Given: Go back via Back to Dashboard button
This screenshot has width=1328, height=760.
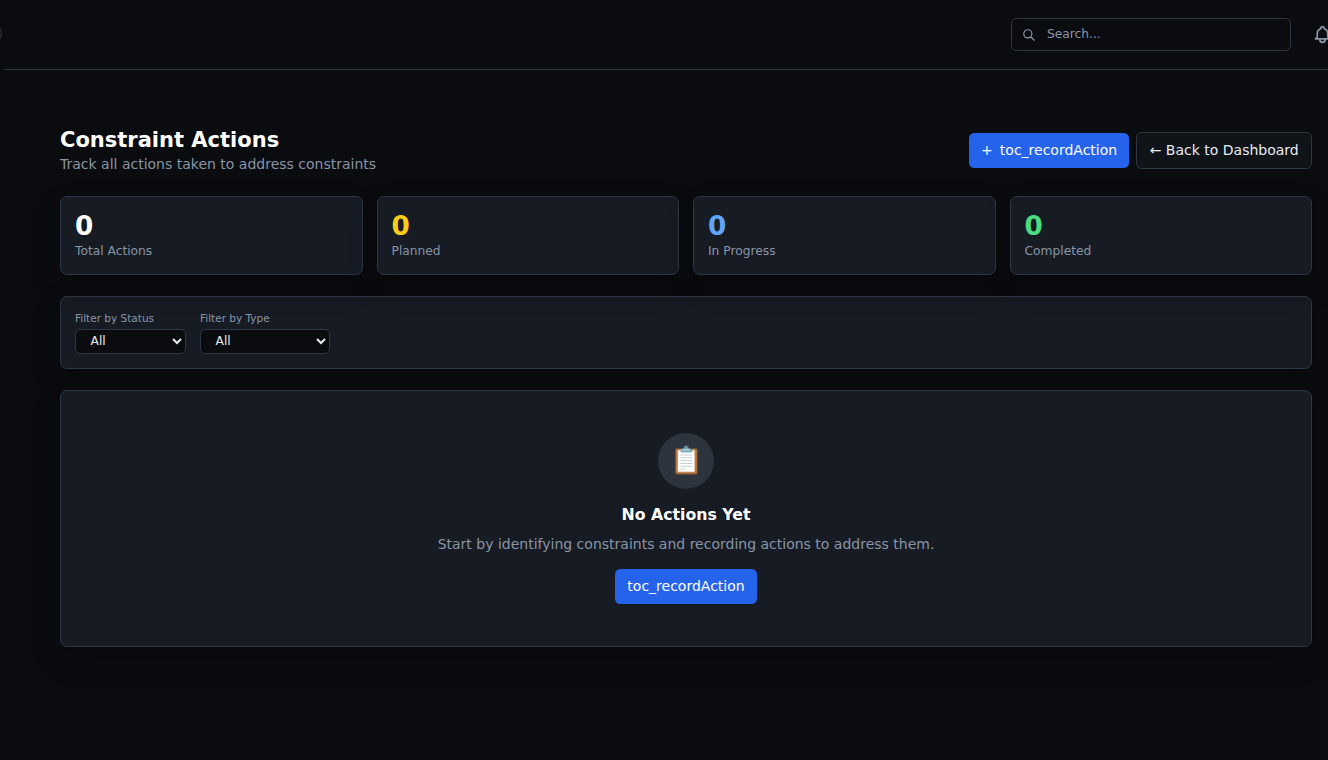Looking at the screenshot, I should pos(1224,150).
